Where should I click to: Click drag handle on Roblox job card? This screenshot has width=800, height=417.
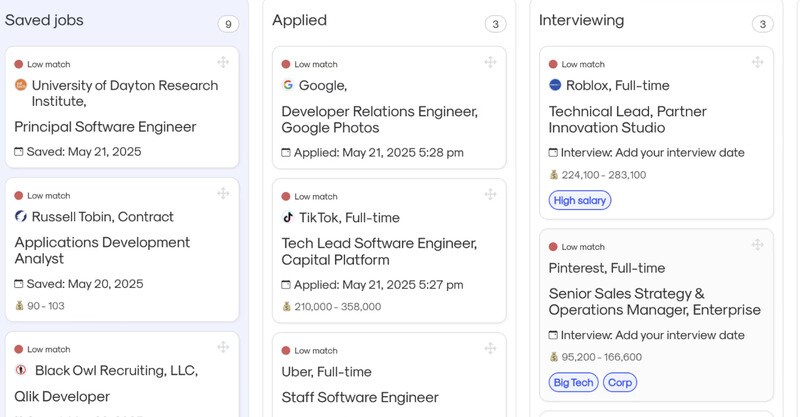click(757, 63)
